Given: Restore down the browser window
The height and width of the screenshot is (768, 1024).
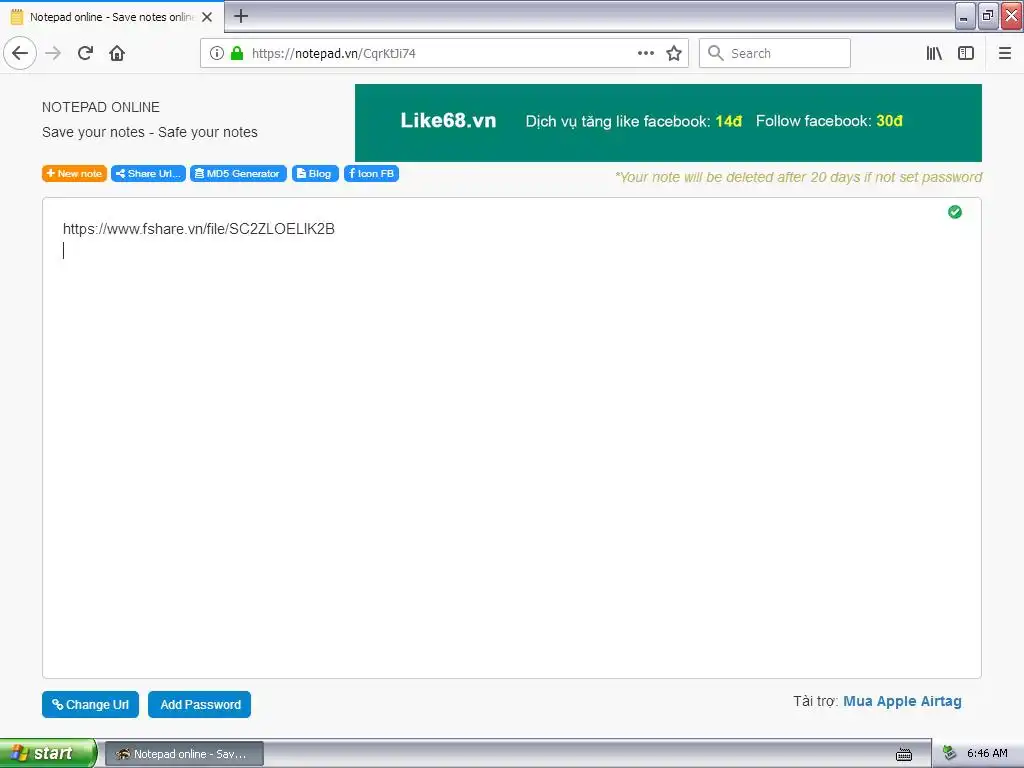Looking at the screenshot, I should point(988,16).
